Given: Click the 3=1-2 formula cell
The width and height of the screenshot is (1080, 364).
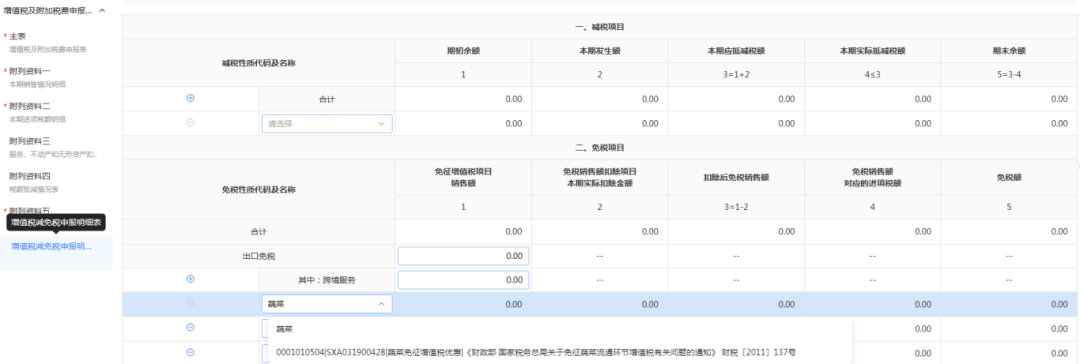Looking at the screenshot, I should pos(736,207).
